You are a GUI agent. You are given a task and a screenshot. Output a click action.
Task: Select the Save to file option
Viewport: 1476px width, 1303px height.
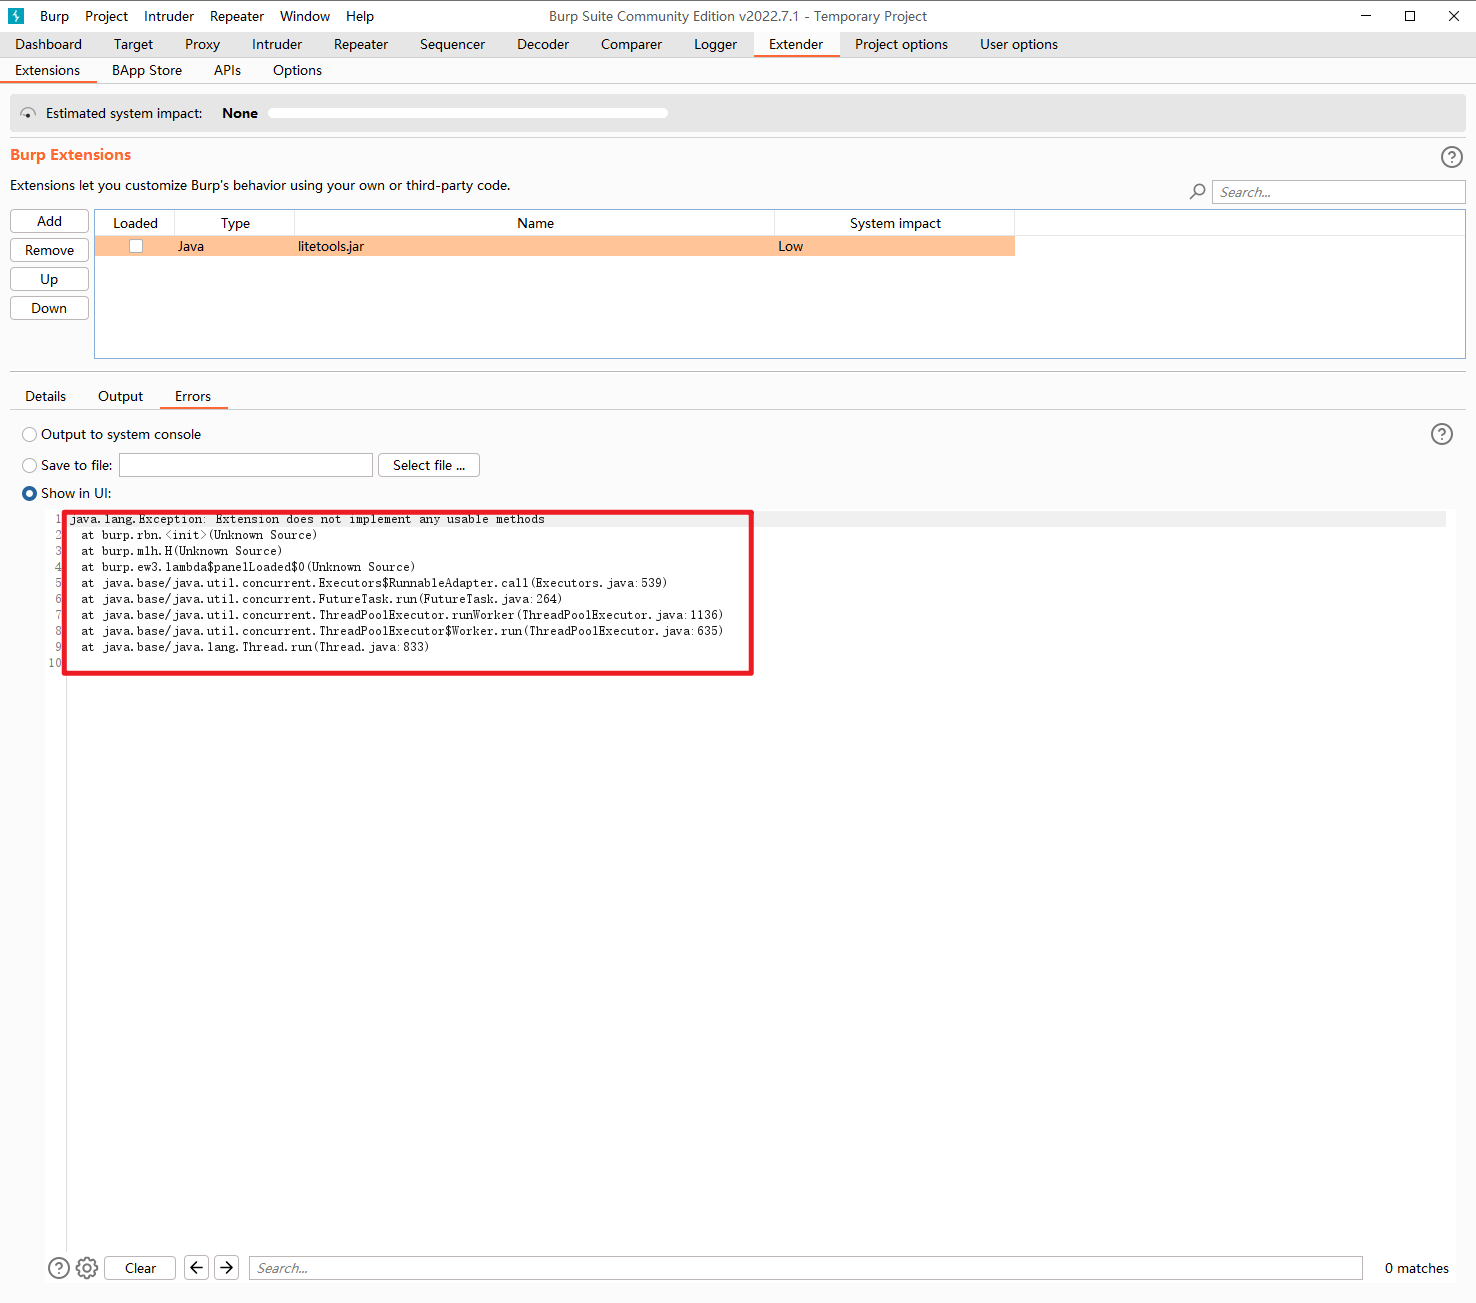[x=30, y=465]
